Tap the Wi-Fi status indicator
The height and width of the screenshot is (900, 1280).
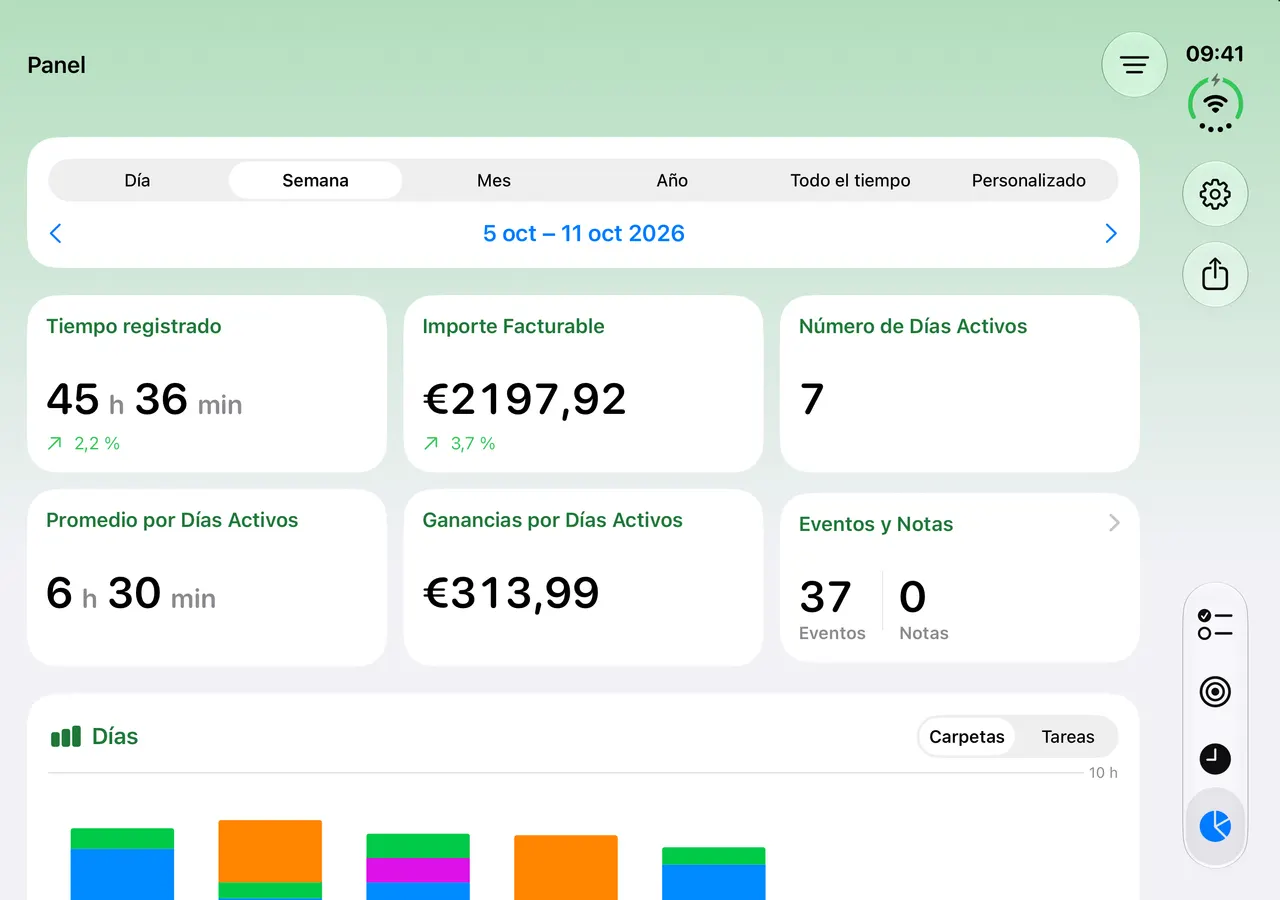pyautogui.click(x=1215, y=104)
